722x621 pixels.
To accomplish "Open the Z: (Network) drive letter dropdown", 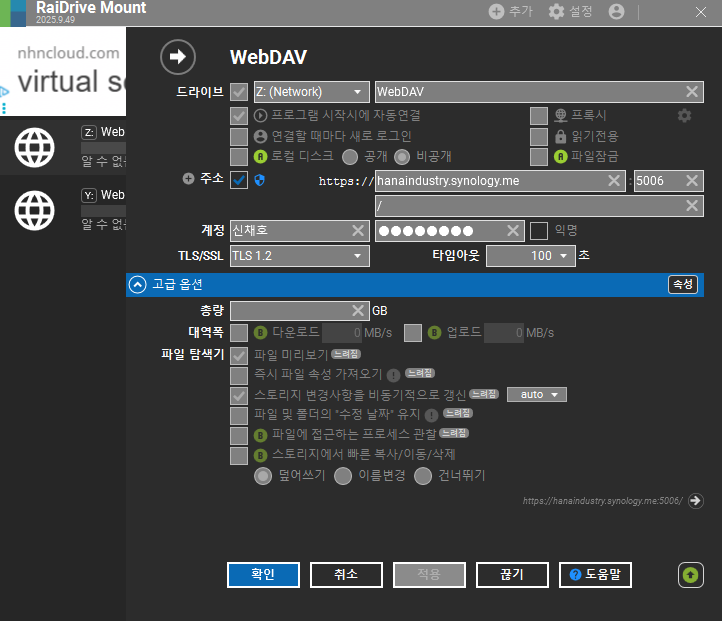I will point(310,92).
